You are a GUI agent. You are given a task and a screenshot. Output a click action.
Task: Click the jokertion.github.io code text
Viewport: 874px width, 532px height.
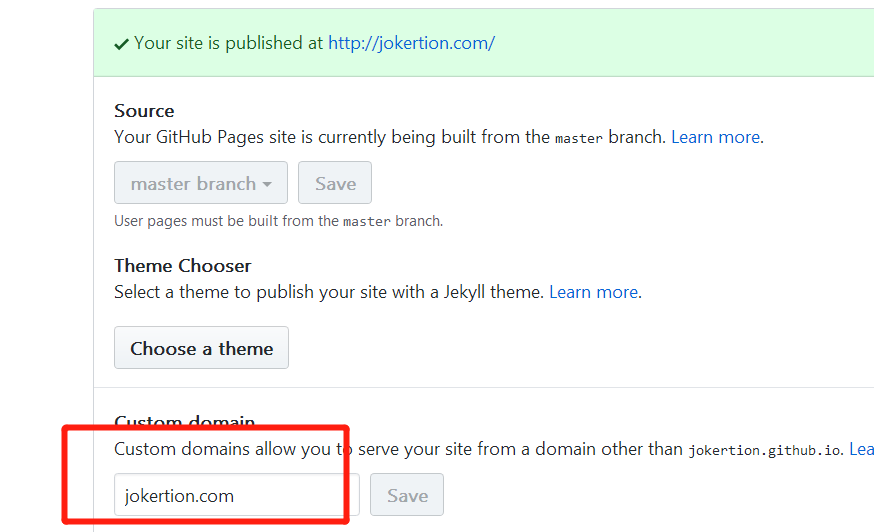[764, 450]
